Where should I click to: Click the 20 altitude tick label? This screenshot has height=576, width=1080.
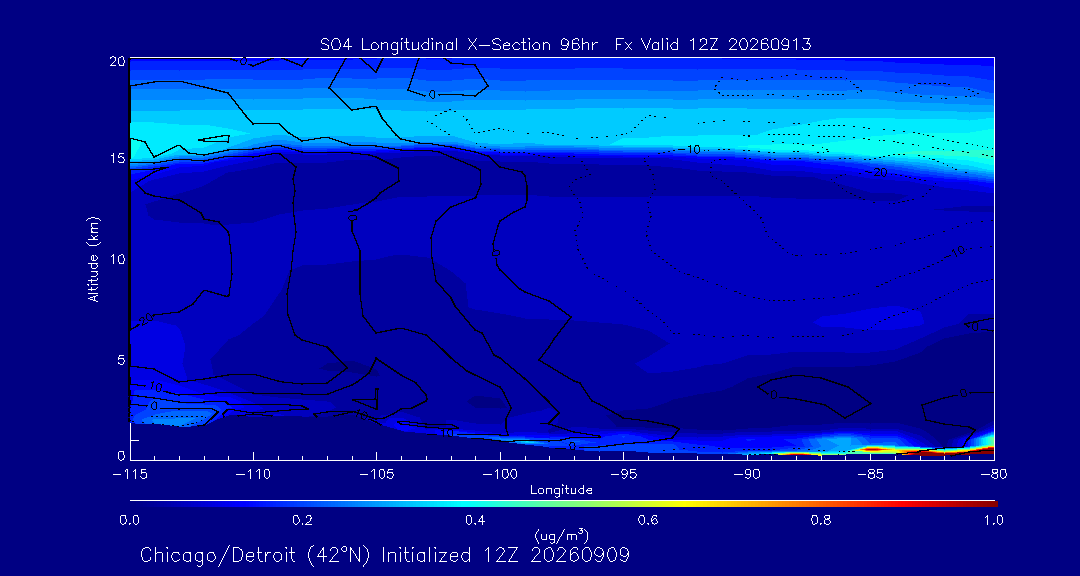118,61
